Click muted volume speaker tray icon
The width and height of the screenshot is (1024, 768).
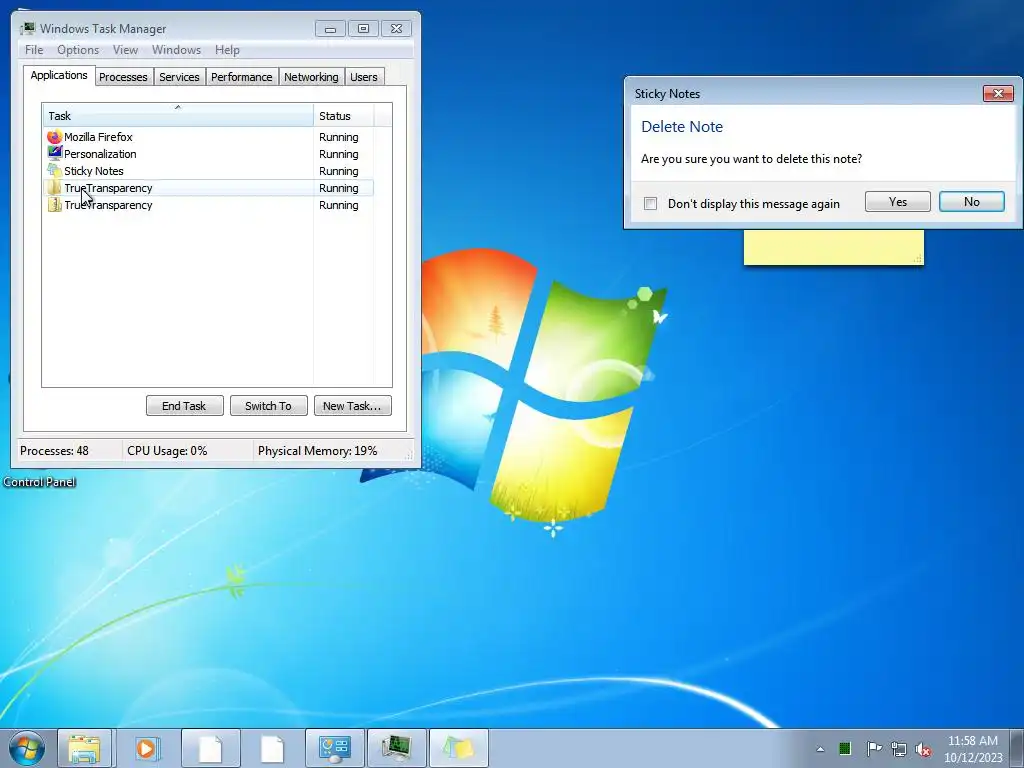923,749
